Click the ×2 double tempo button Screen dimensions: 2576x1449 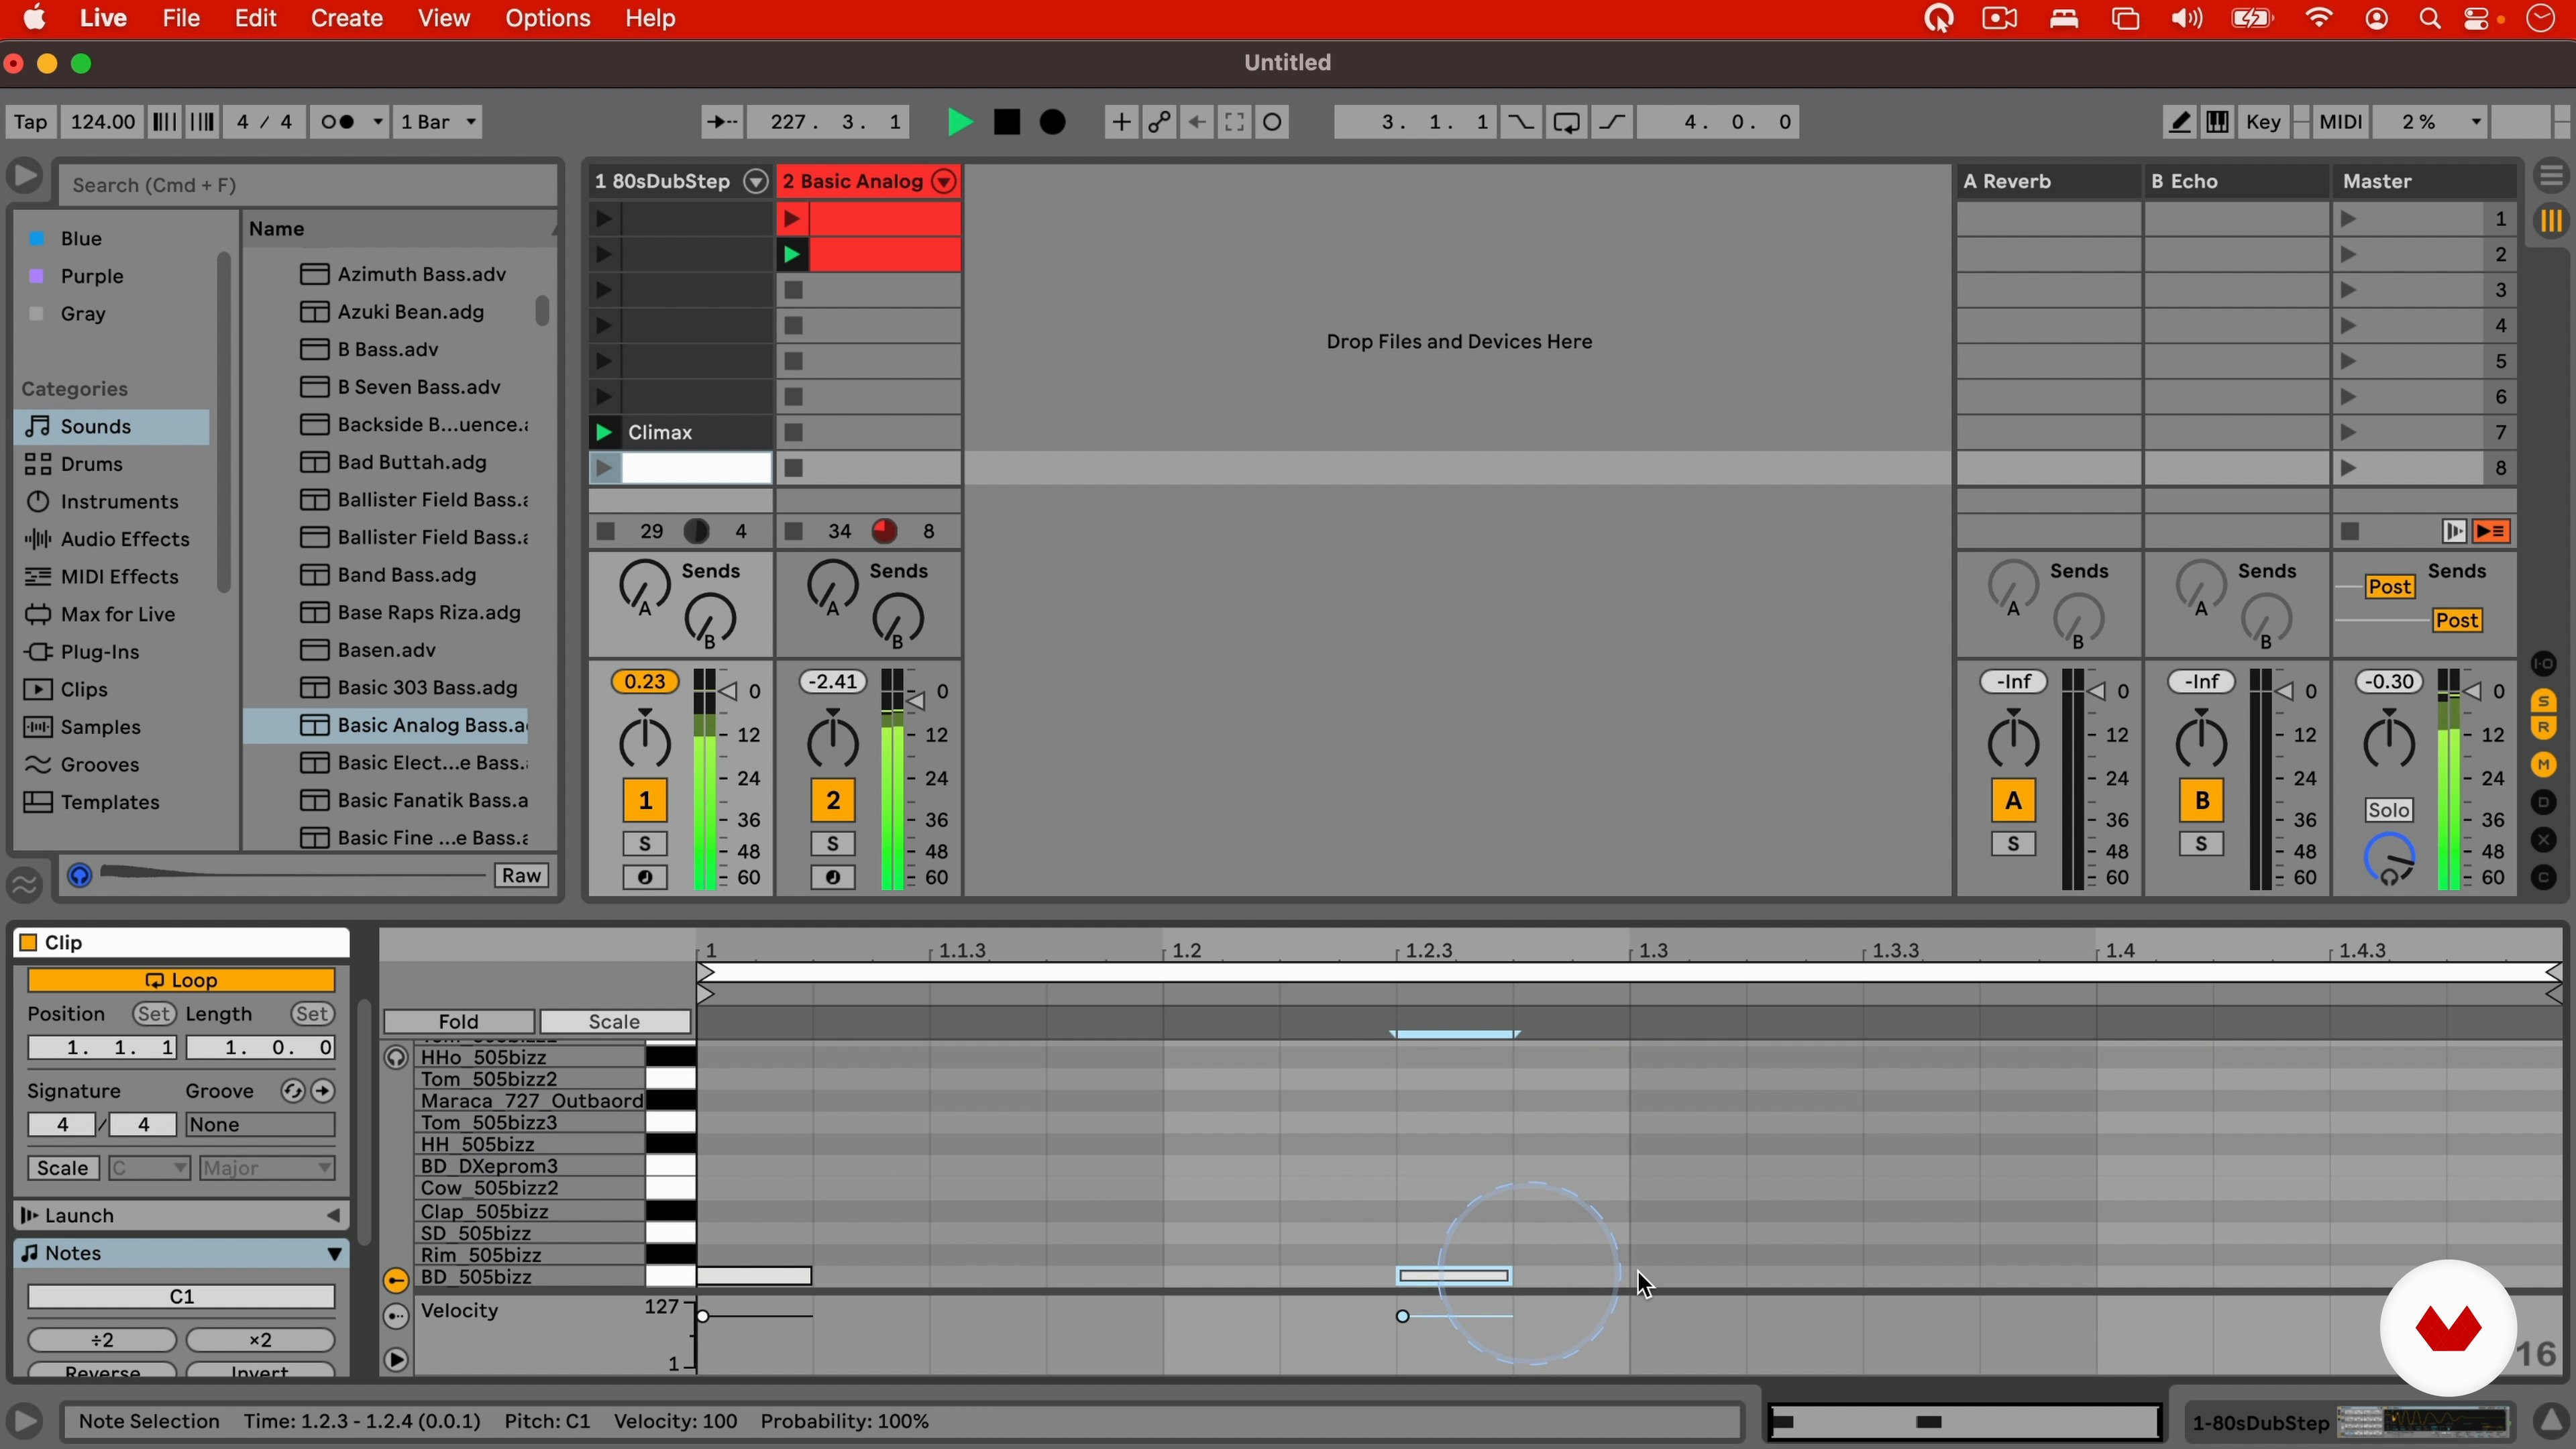pyautogui.click(x=260, y=1341)
